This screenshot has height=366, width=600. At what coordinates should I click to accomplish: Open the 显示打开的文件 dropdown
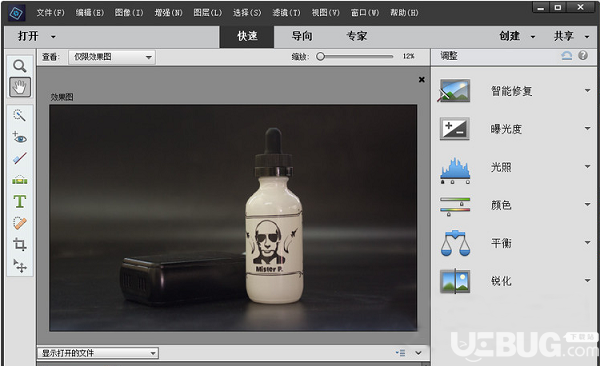[x=98, y=353]
